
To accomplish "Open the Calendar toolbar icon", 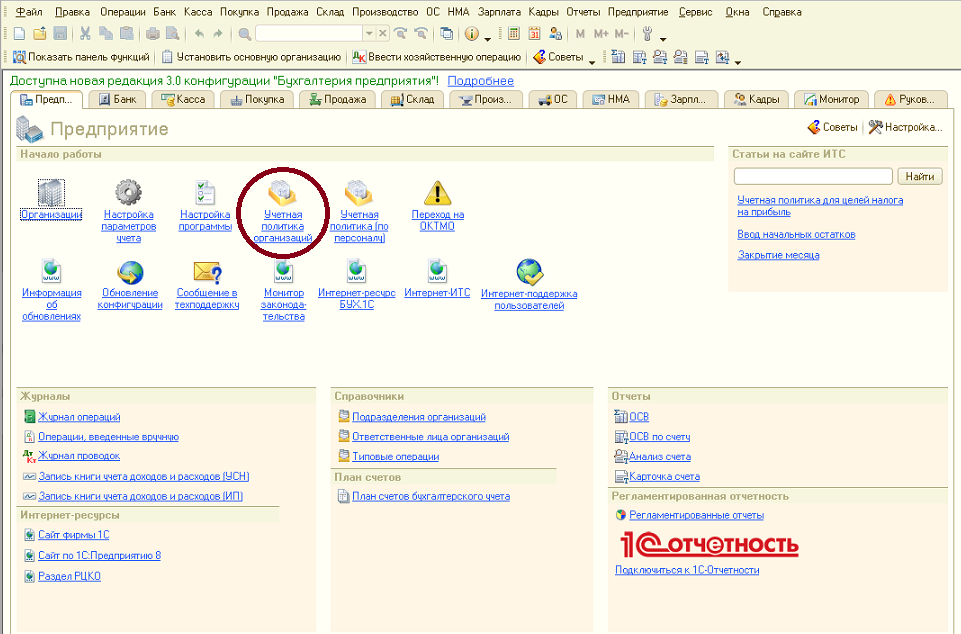I will [x=534, y=34].
